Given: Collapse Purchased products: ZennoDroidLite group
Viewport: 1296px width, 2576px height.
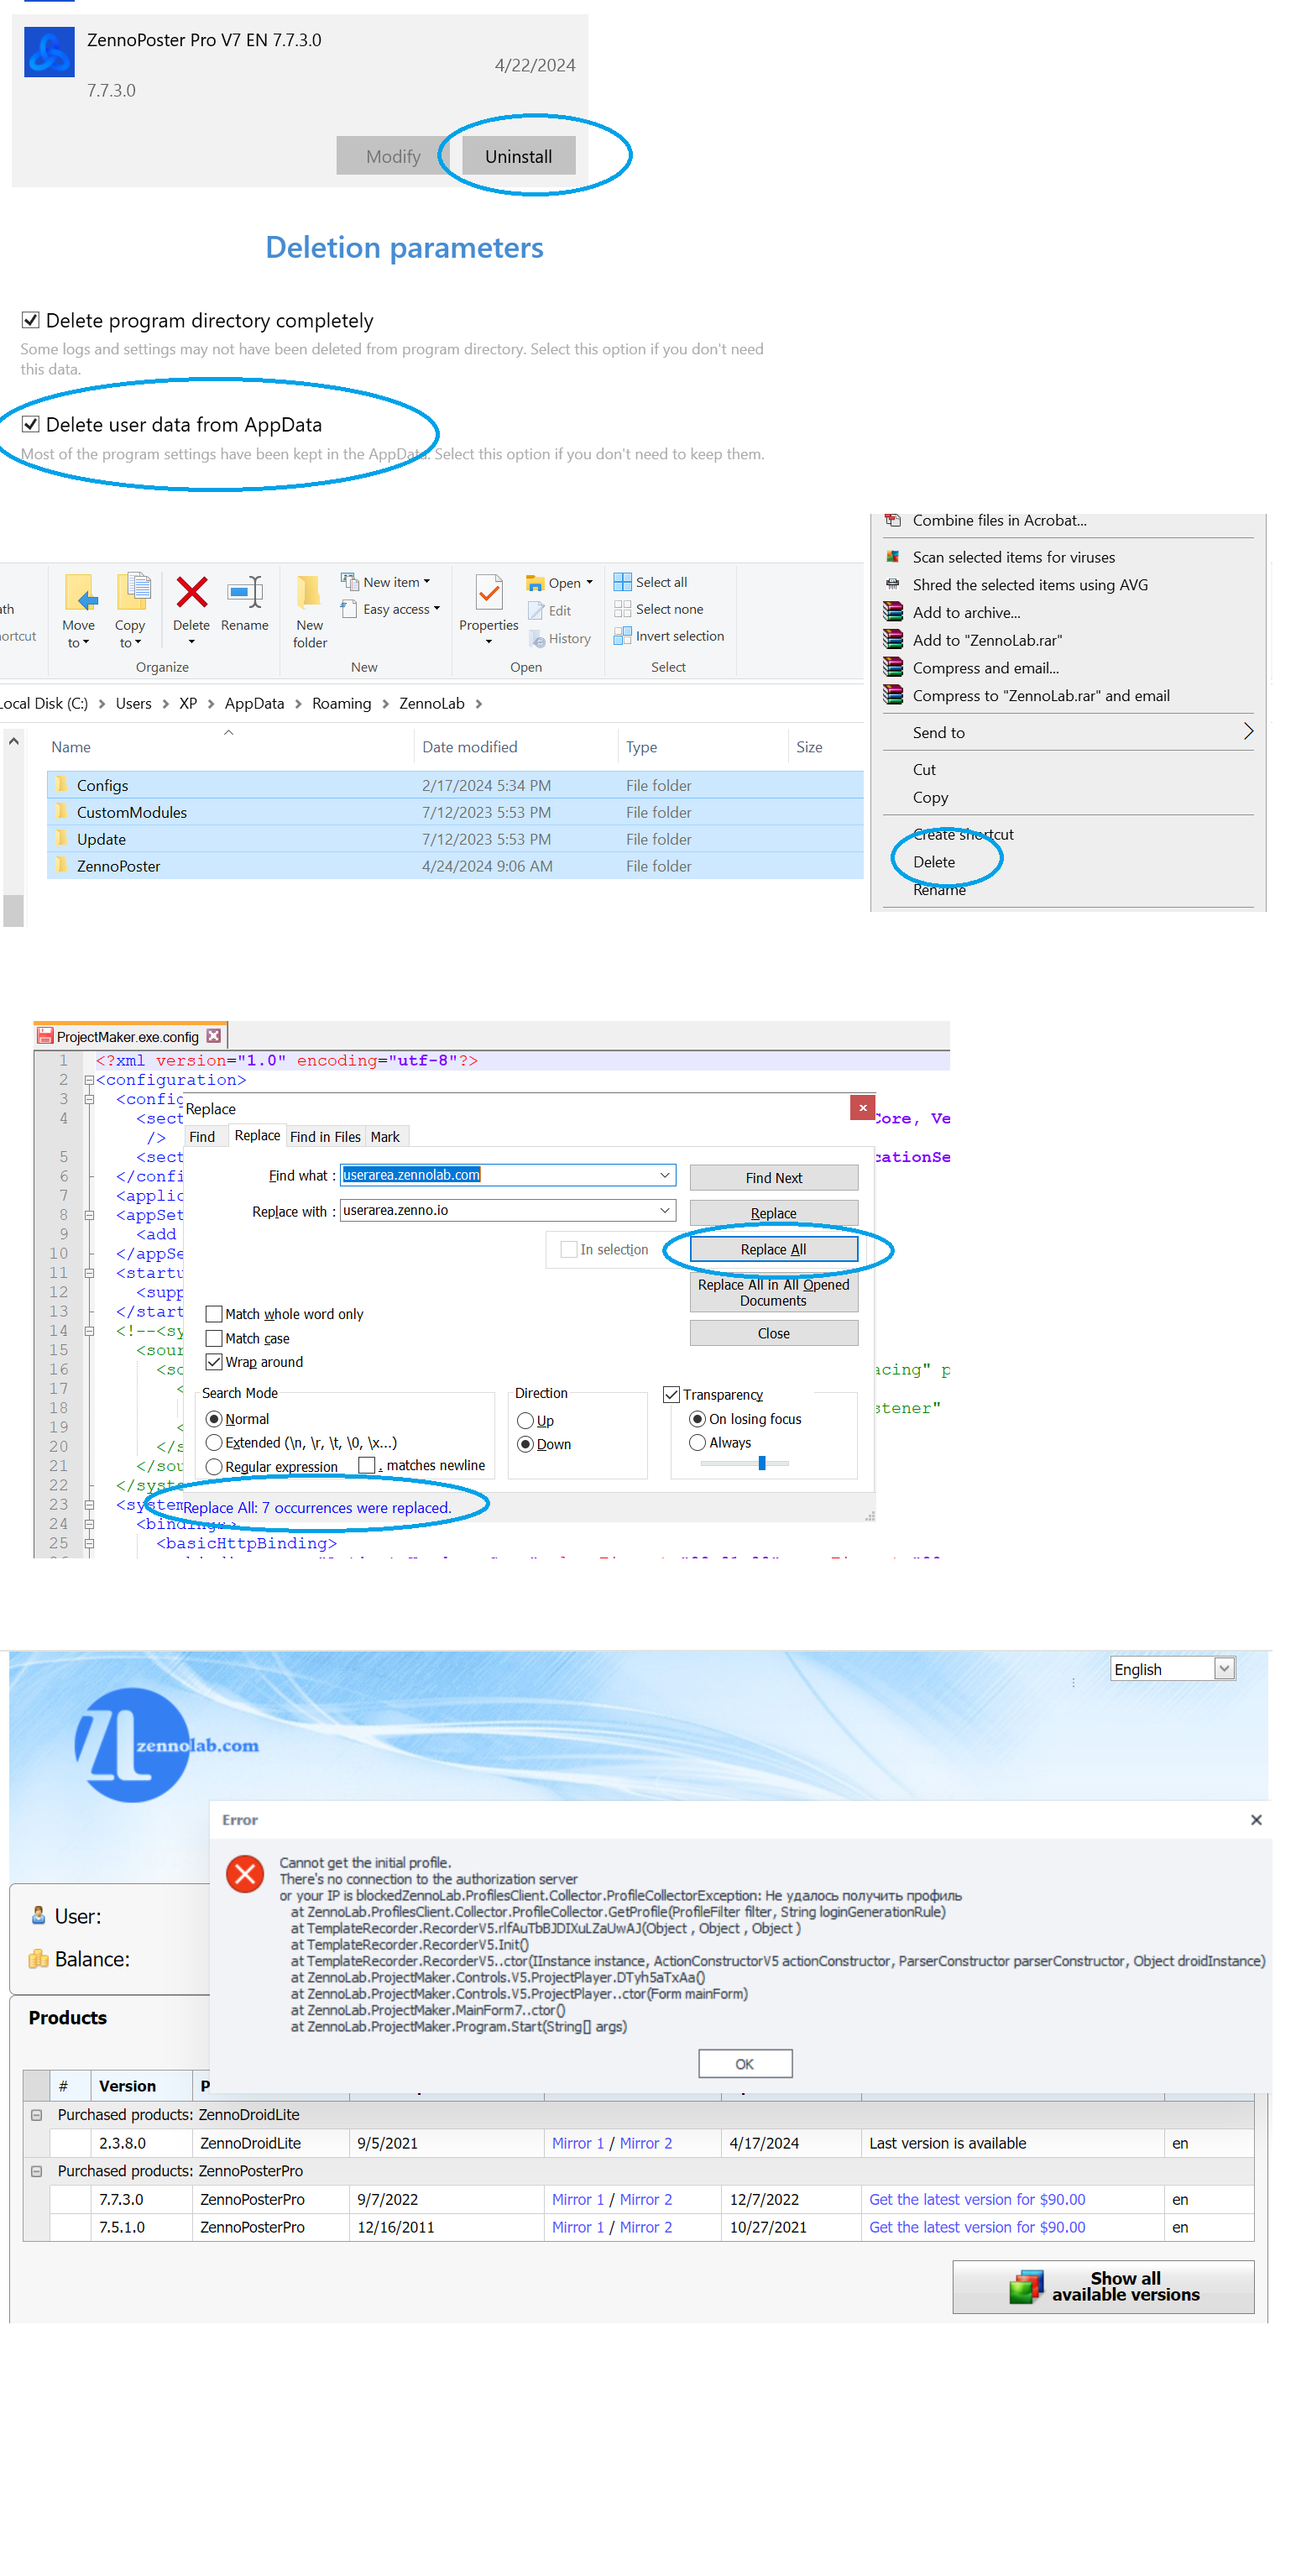Looking at the screenshot, I should pyautogui.click(x=37, y=2115).
